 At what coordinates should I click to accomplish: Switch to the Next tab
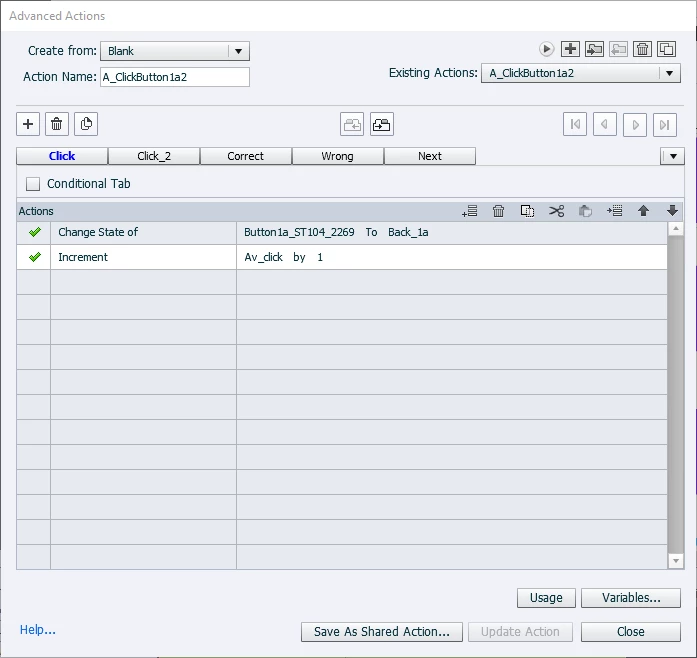point(430,156)
